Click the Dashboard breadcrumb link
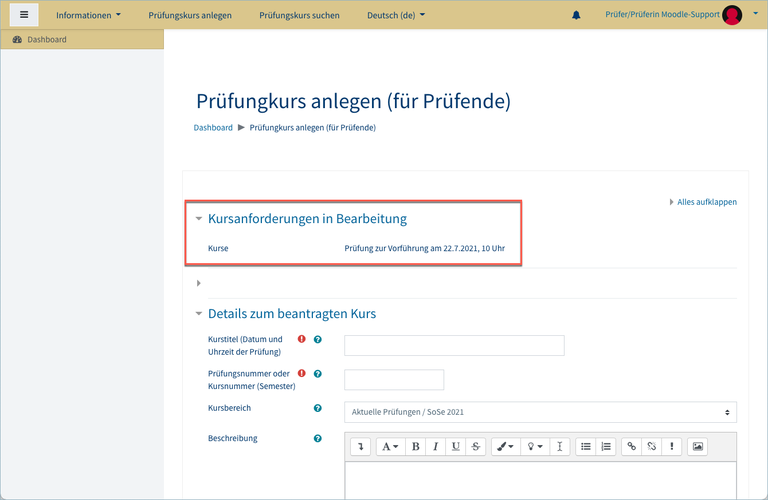Image resolution: width=768 pixels, height=500 pixels. 213,127
